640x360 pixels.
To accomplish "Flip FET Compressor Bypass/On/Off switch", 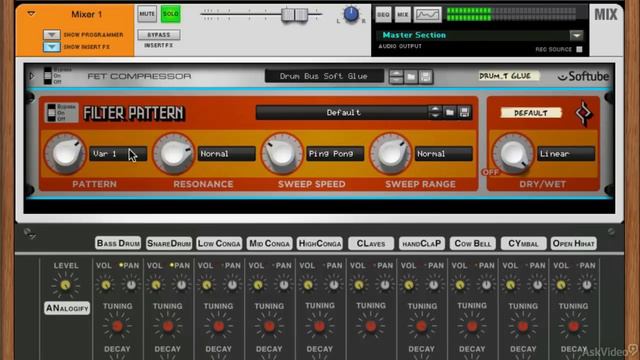I will pyautogui.click(x=48, y=76).
